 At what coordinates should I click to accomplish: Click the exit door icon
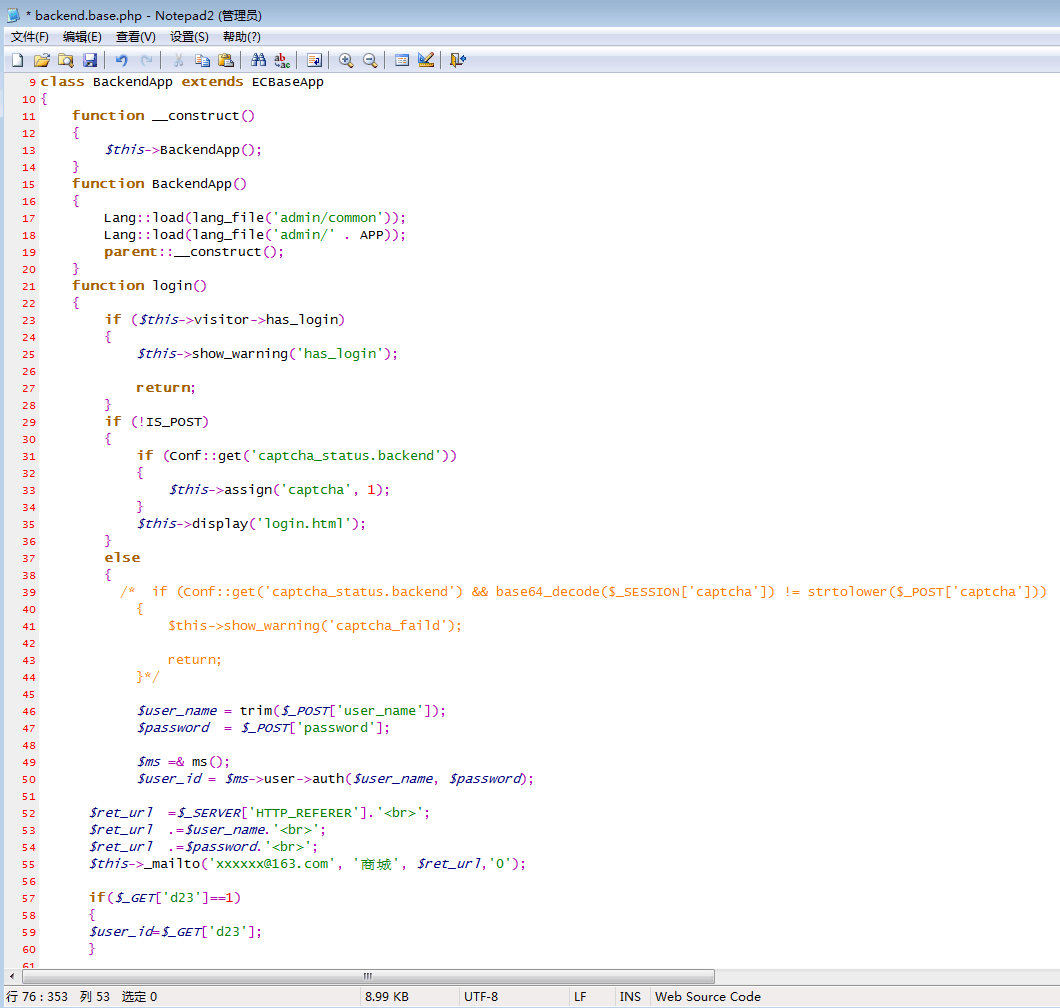[x=457, y=60]
